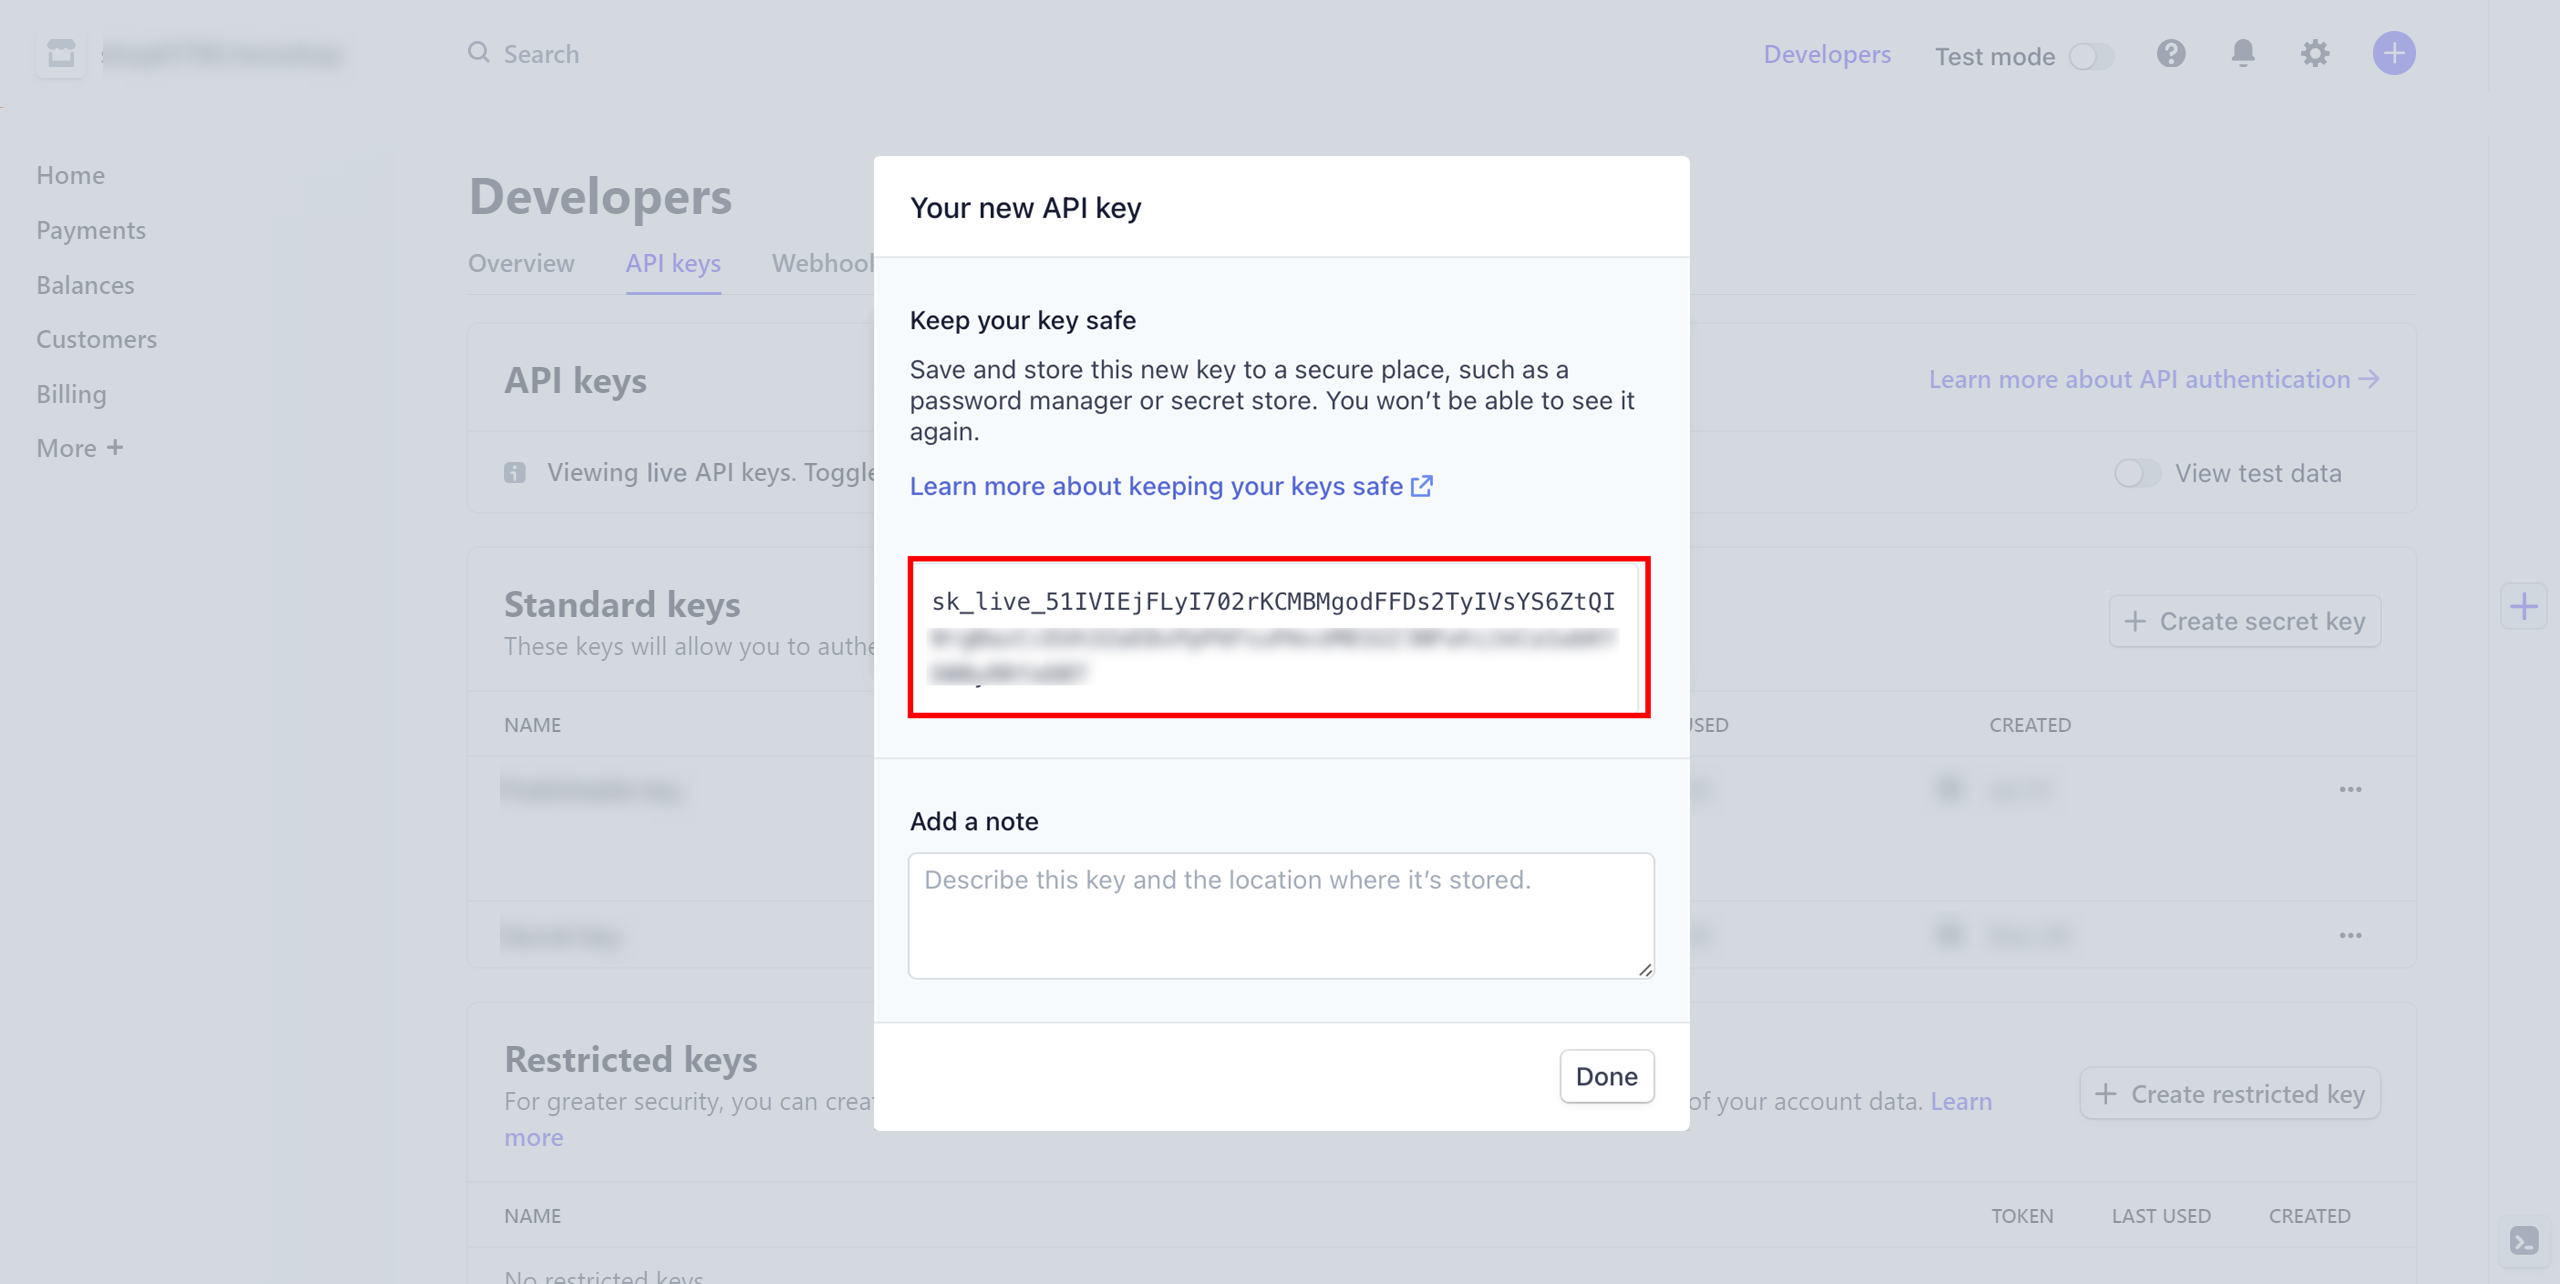Click the Search field in top bar
Image resolution: width=2560 pixels, height=1284 pixels.
pyautogui.click(x=541, y=54)
